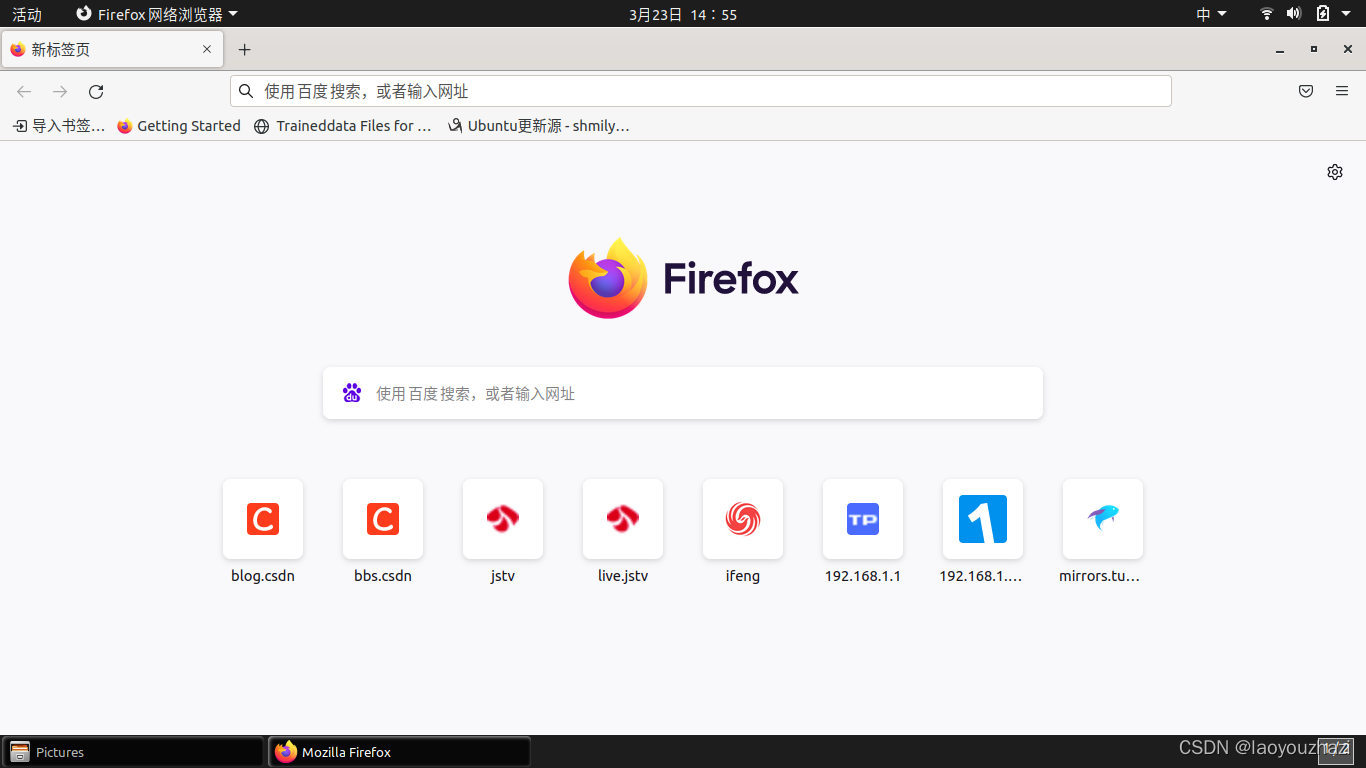Click the date and time 3月23日 14:55
Image resolution: width=1366 pixels, height=768 pixels.
683,14
